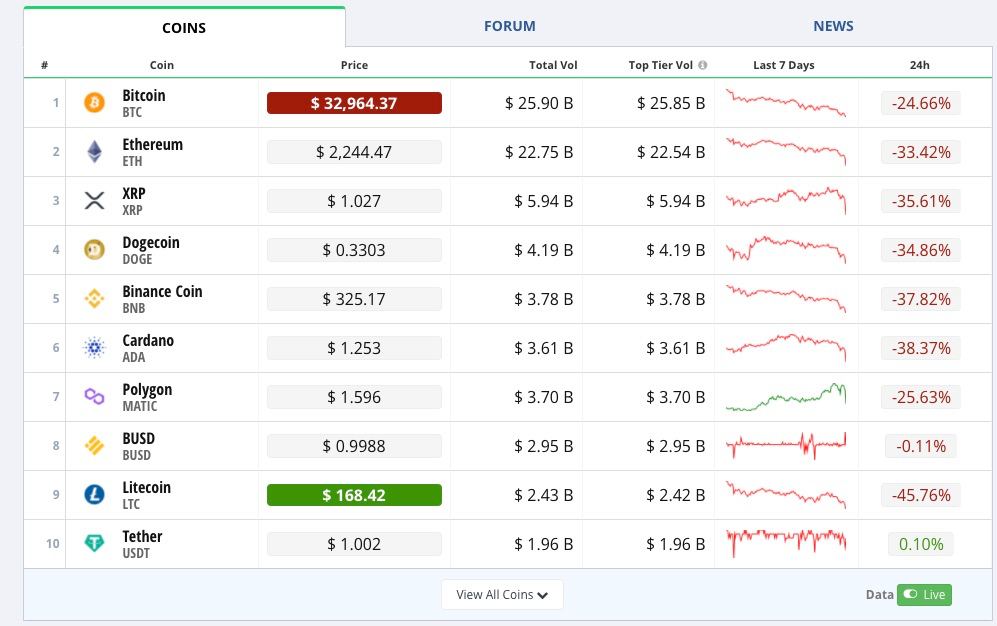Click the Top Tier Vol info icon
997x626 pixels.
pos(703,65)
